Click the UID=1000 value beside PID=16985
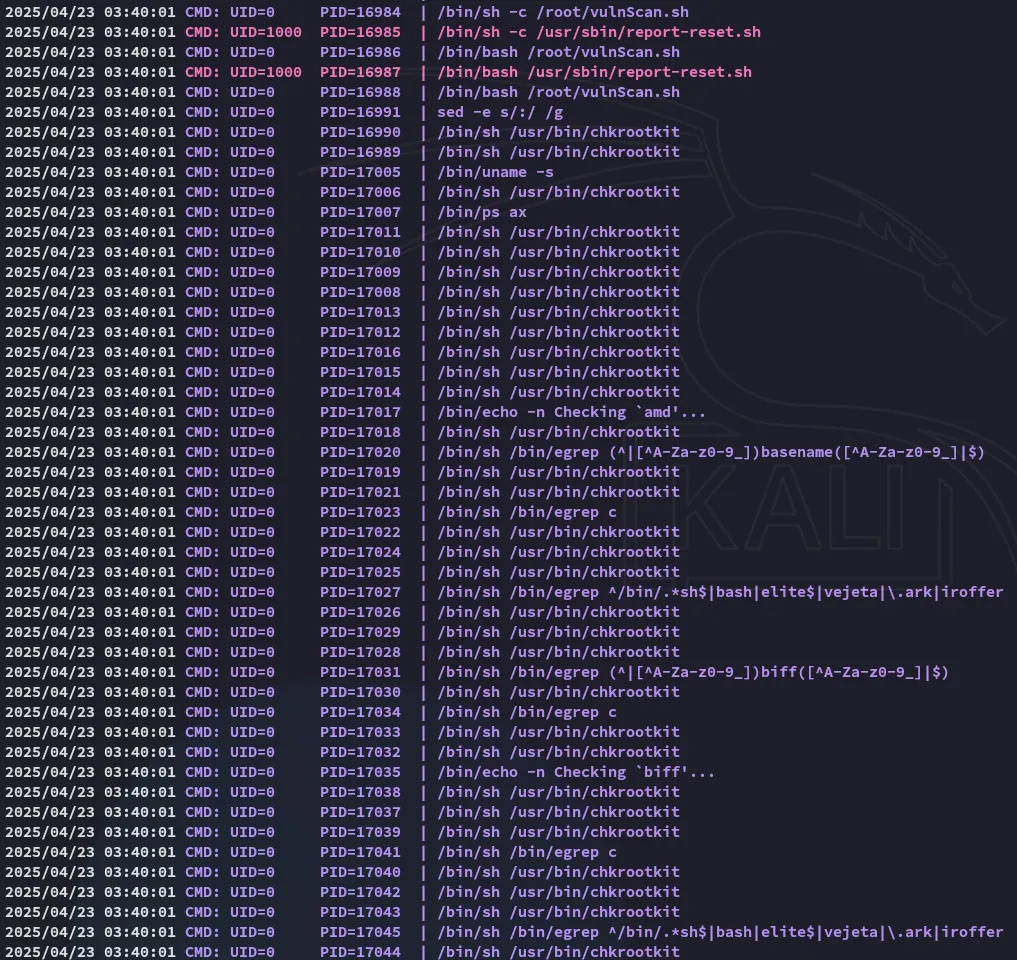This screenshot has width=1017, height=960. point(265,32)
